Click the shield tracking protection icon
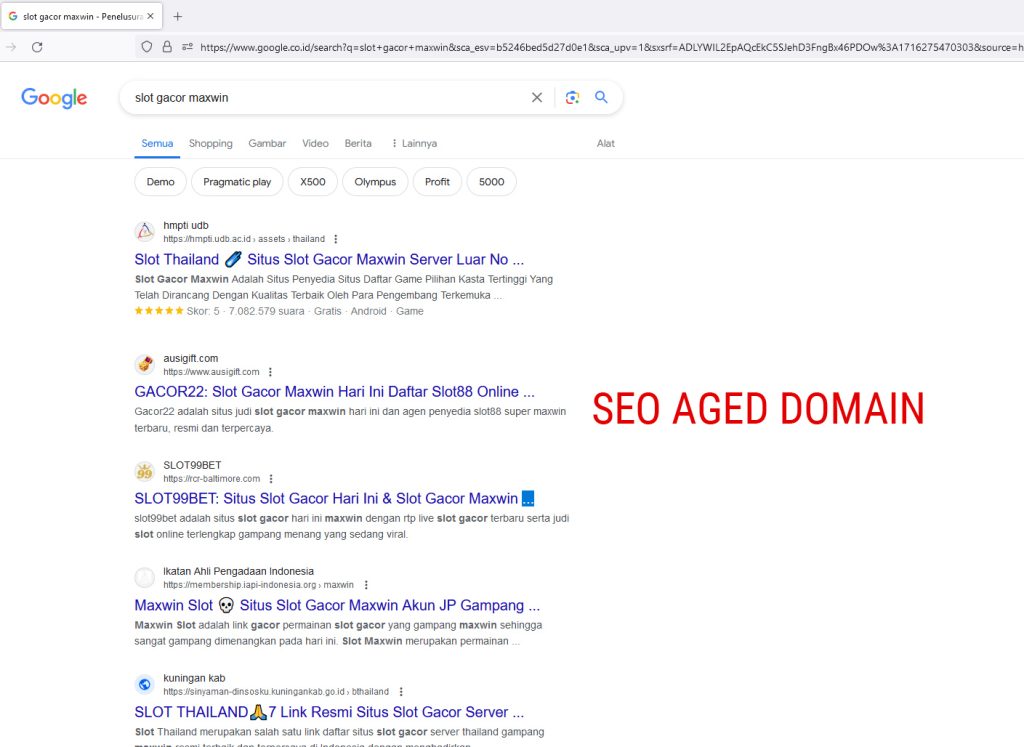 147,47
